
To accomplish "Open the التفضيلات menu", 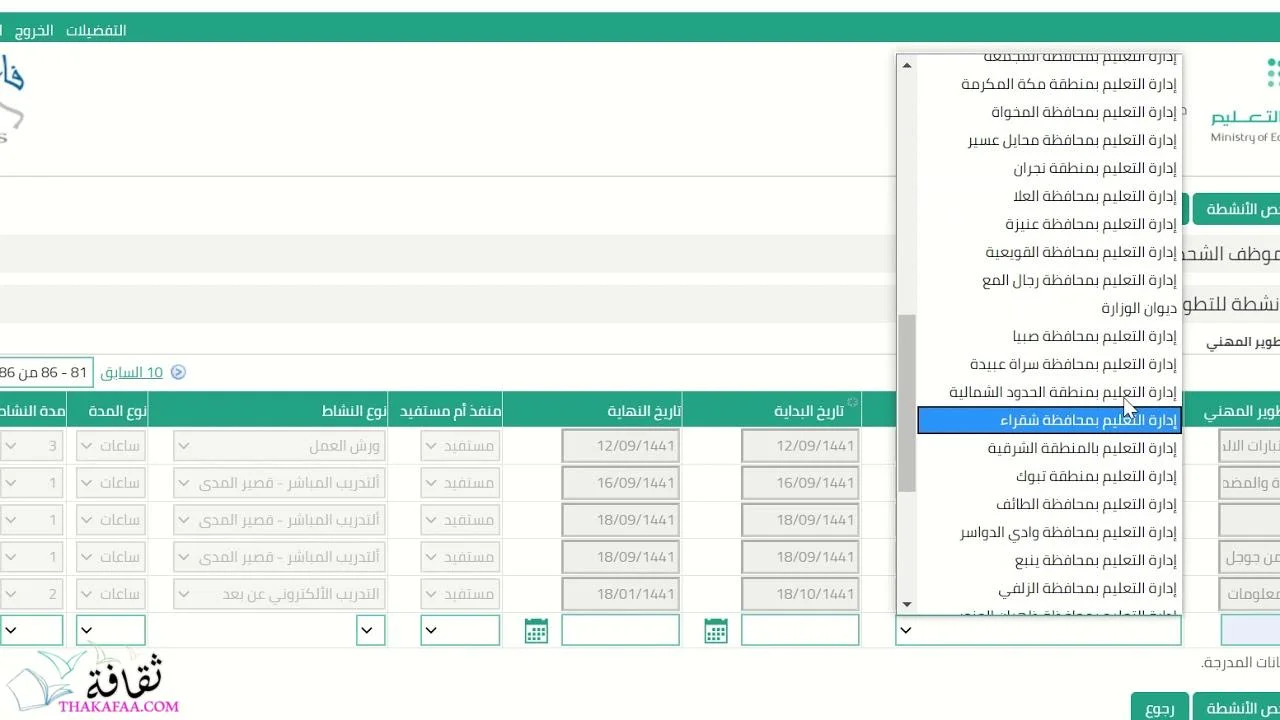I will point(96,30).
